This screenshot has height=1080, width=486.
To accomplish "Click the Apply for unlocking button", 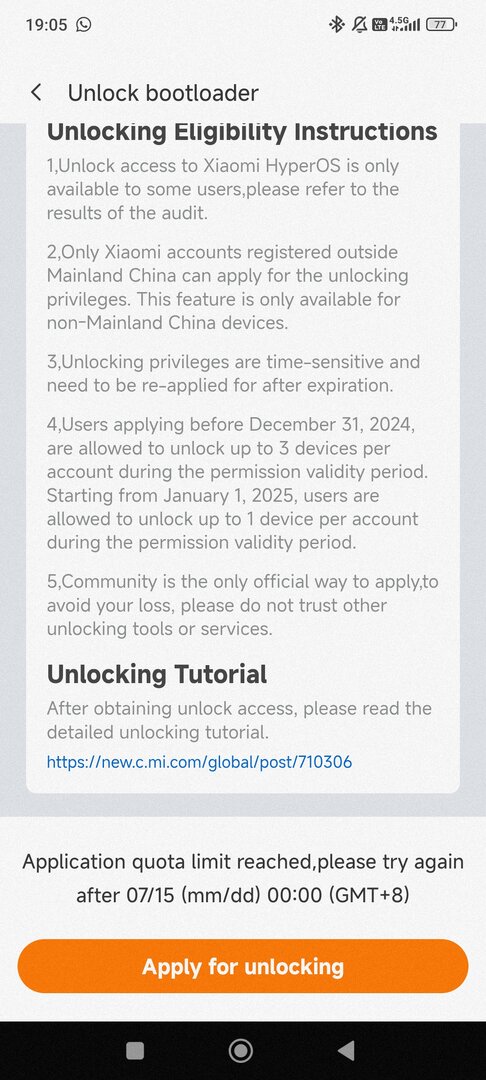I will [x=242, y=966].
